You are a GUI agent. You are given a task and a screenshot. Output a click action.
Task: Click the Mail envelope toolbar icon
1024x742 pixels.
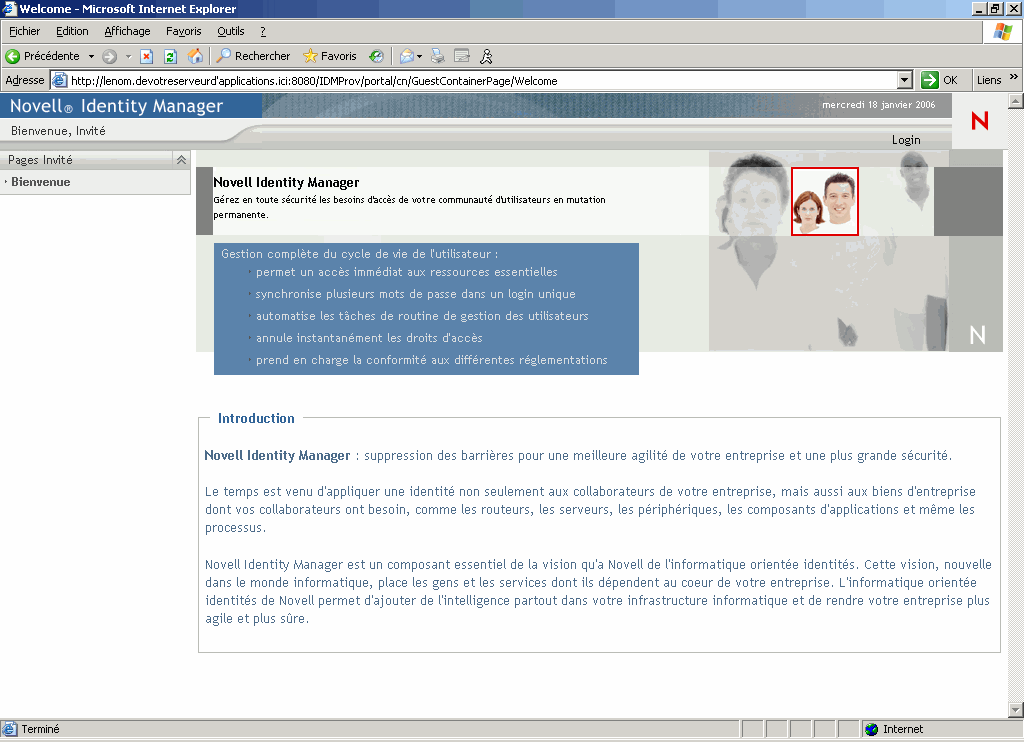407,56
